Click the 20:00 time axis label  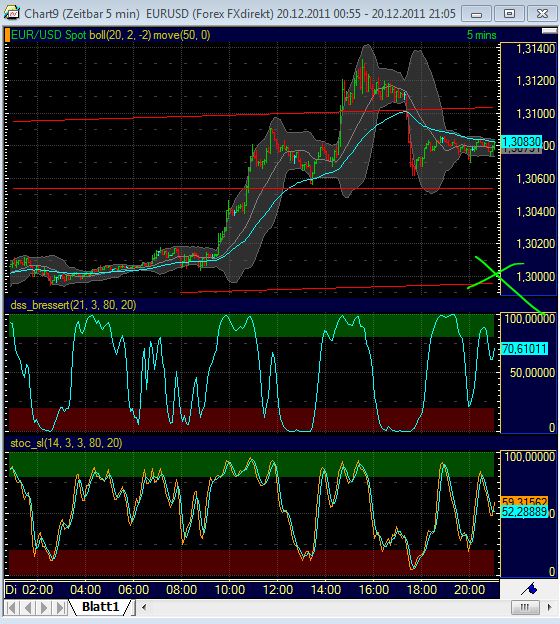tap(470, 589)
